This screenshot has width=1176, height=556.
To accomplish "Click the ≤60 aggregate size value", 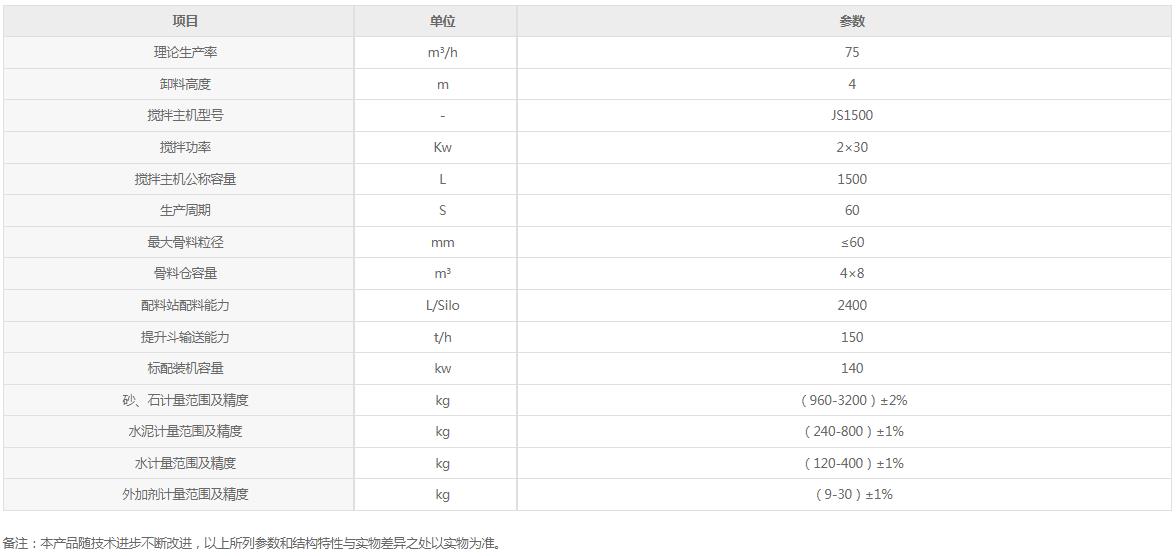I will pyautogui.click(x=852, y=242).
